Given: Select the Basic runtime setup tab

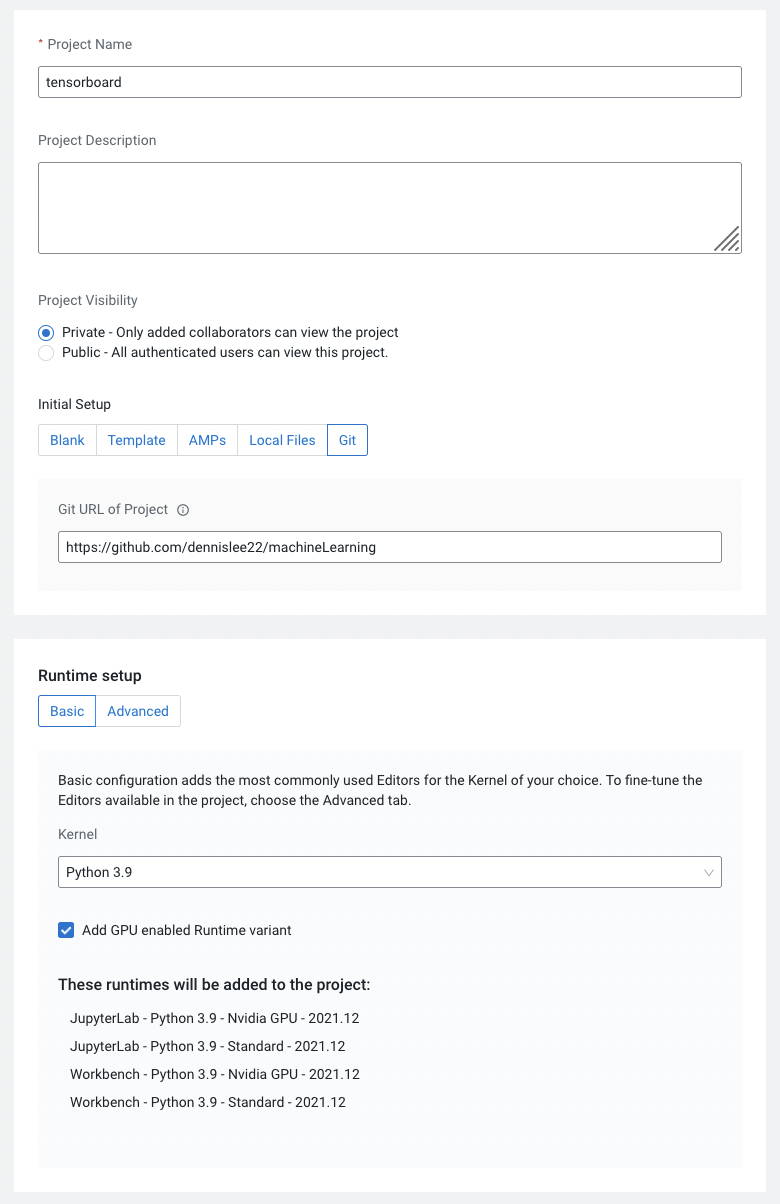Looking at the screenshot, I should [67, 711].
